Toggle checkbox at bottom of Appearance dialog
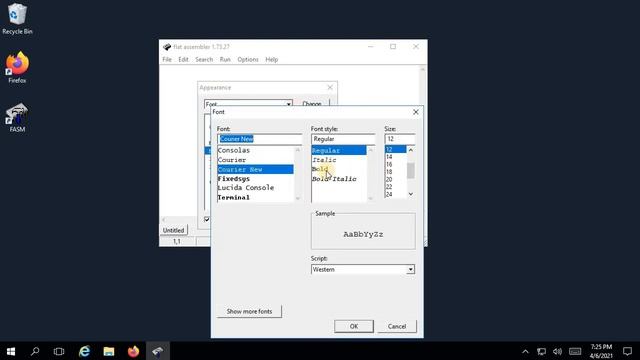The image size is (640, 360). click(207, 219)
